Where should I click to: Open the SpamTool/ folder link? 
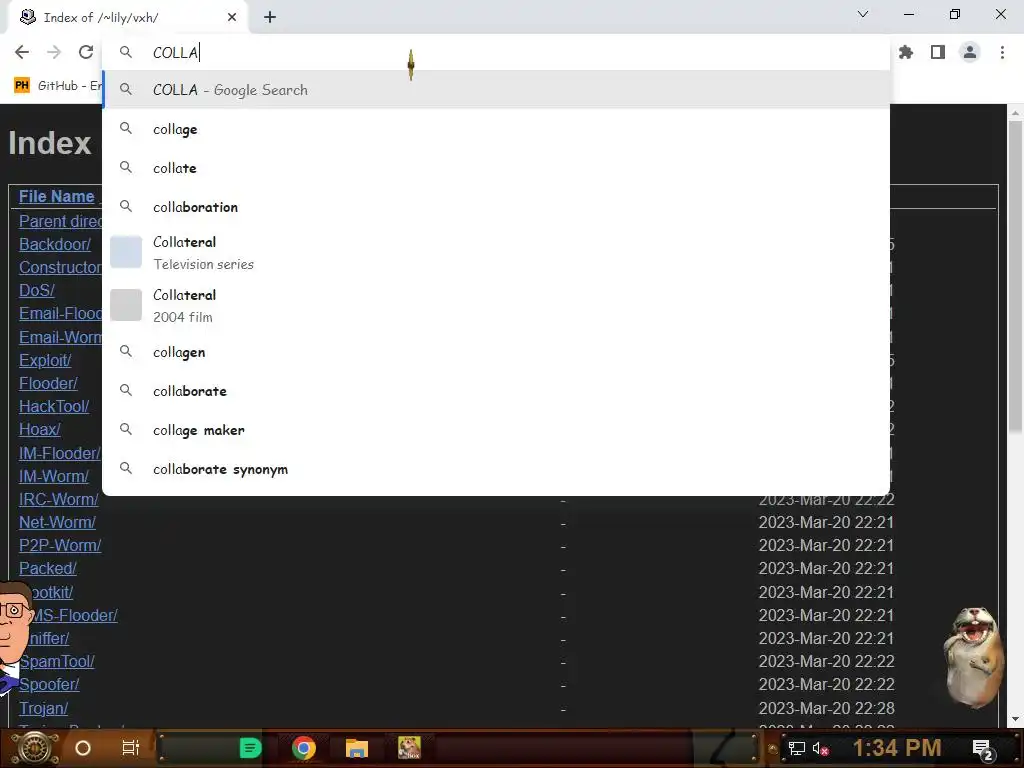(x=57, y=662)
